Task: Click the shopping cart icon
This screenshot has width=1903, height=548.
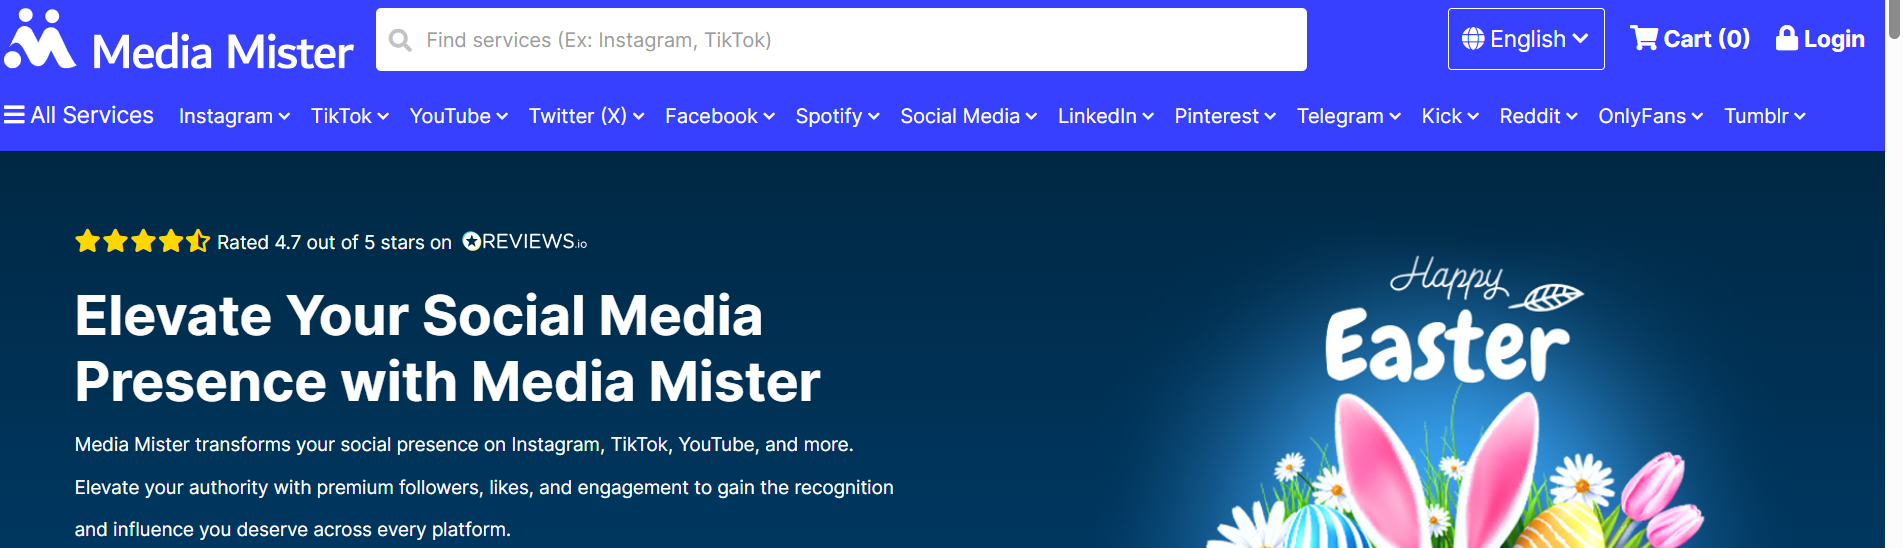Action: pos(1643,38)
